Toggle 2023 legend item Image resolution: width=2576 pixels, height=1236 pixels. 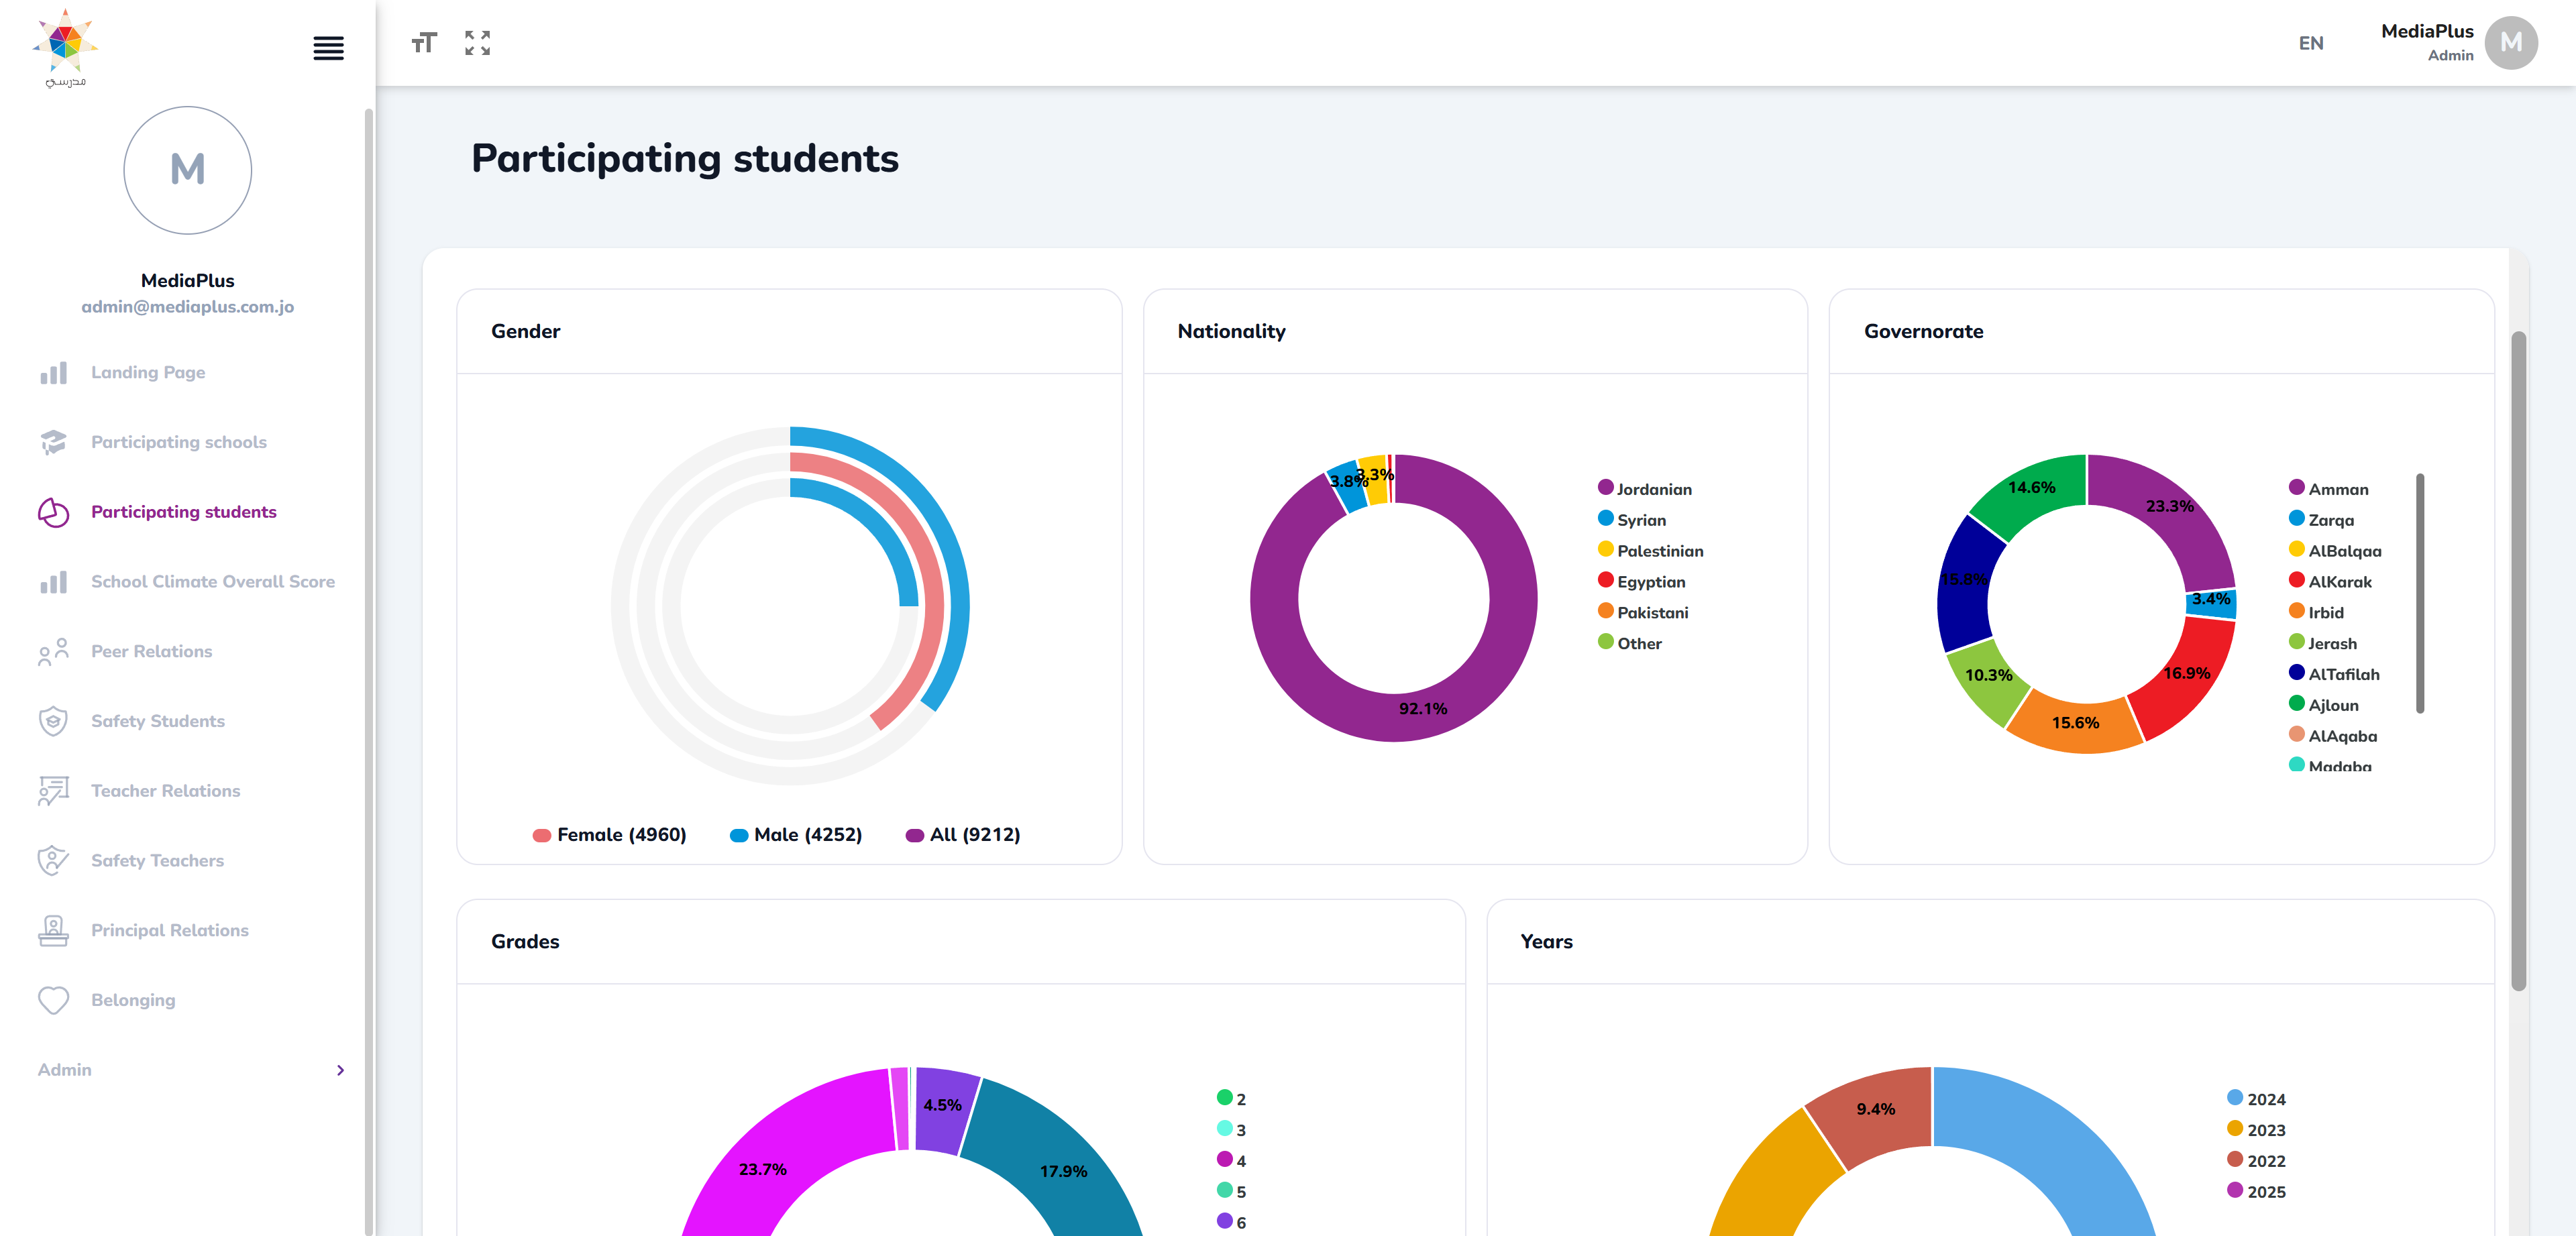click(2257, 1130)
